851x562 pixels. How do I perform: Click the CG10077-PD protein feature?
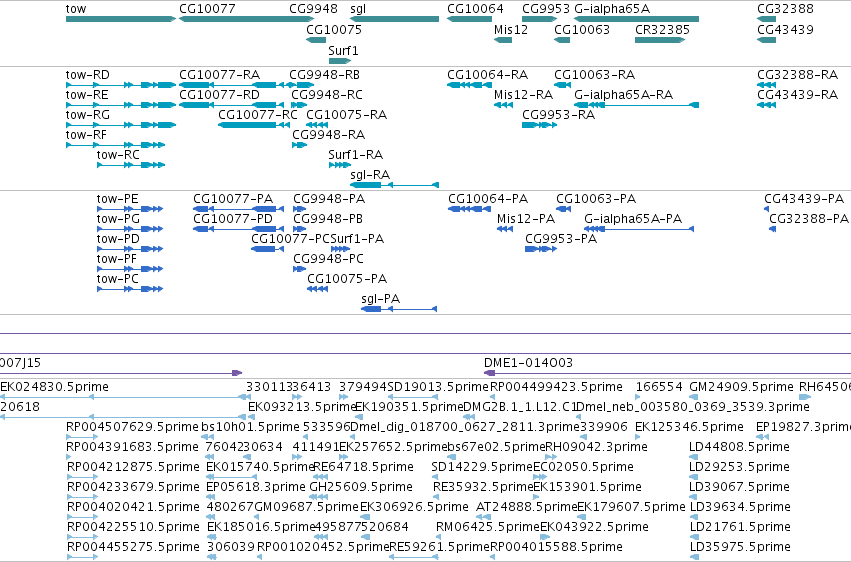coord(238,229)
